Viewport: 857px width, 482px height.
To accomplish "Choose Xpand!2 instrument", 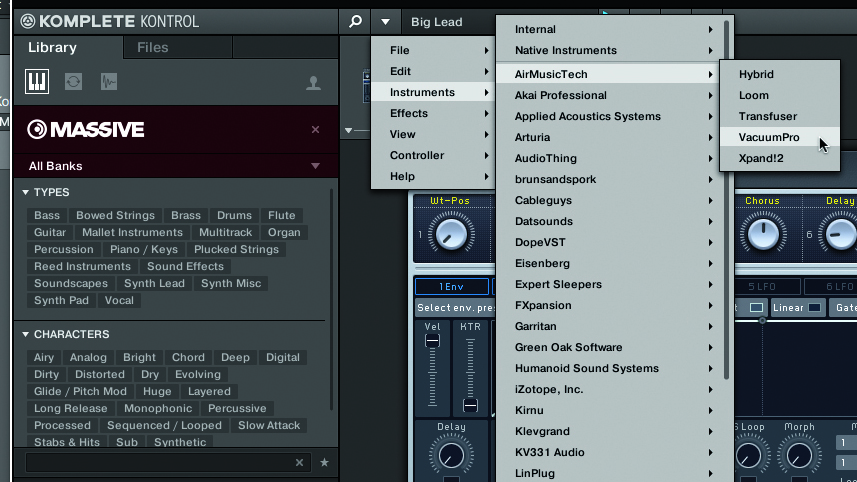I will (x=780, y=158).
